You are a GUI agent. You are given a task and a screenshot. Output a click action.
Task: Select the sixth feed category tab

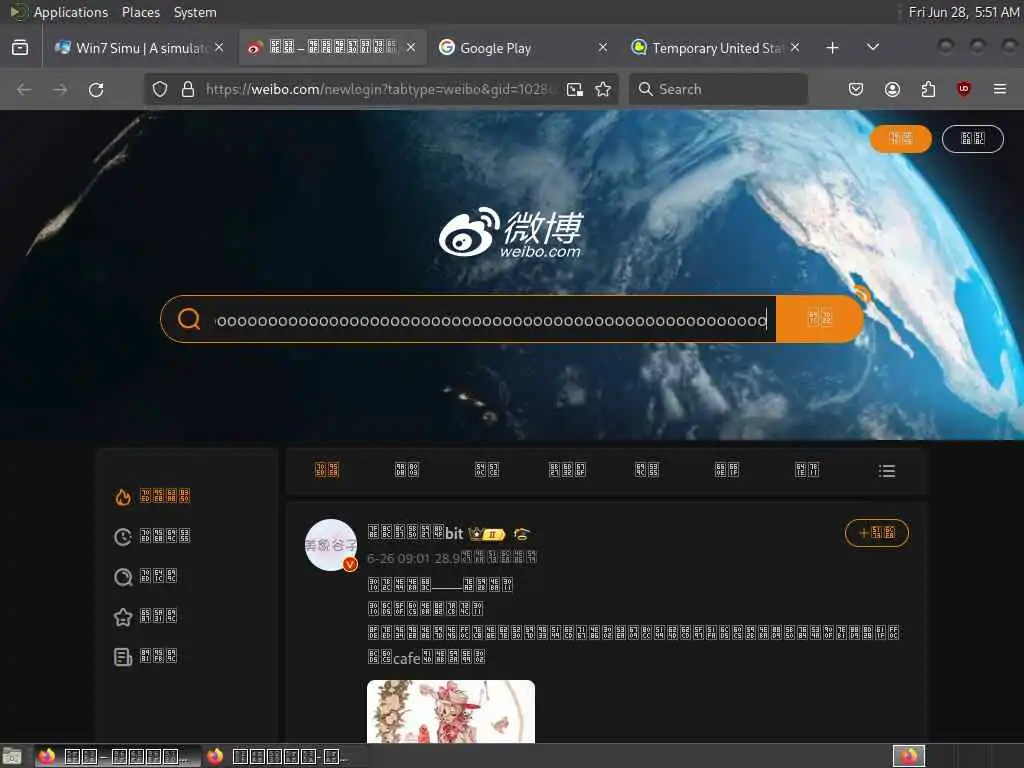[727, 470]
